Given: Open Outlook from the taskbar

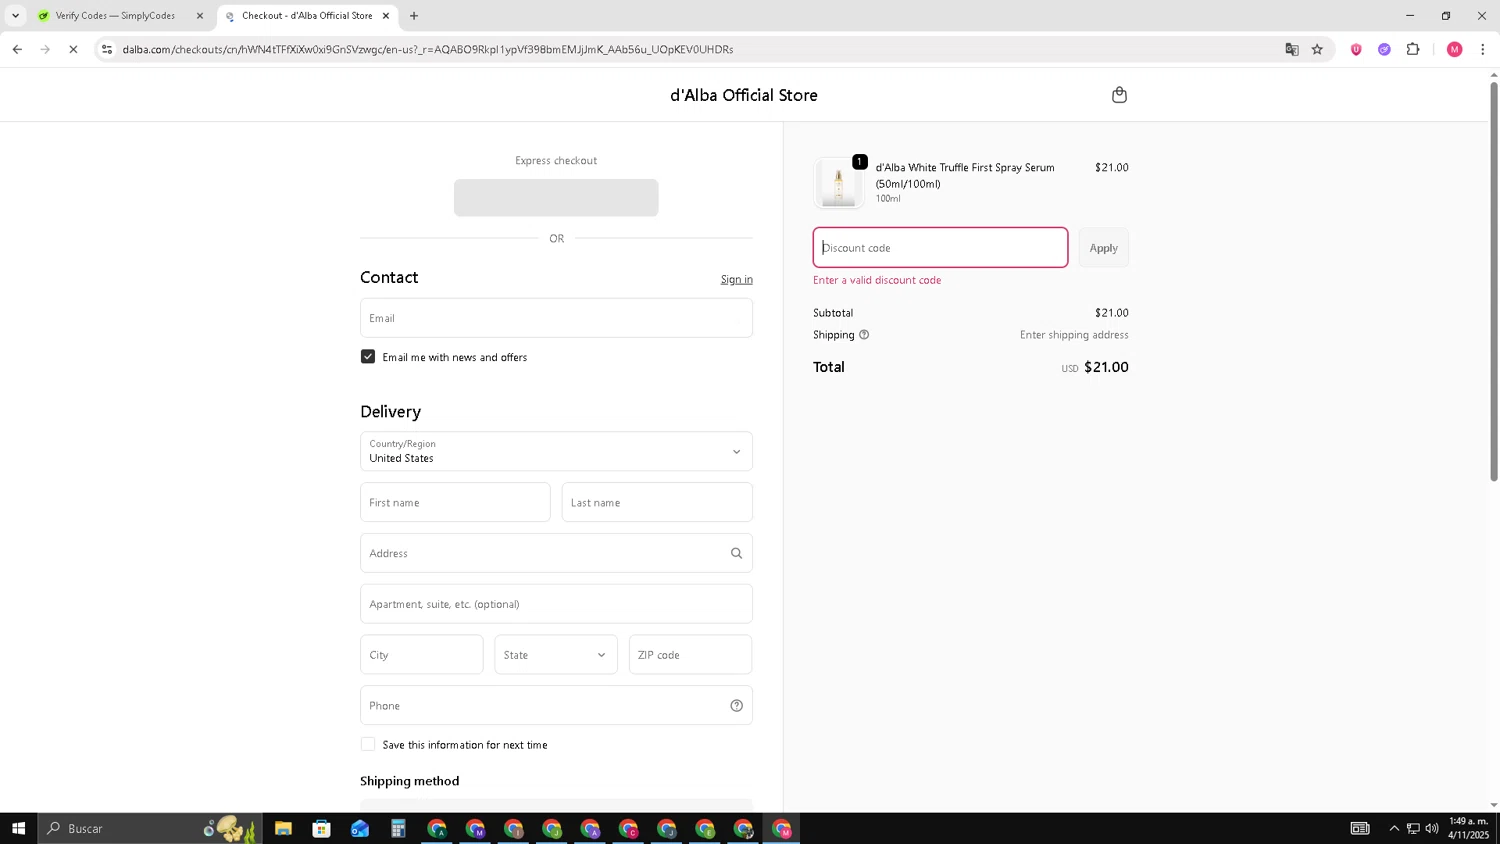Looking at the screenshot, I should point(360,828).
